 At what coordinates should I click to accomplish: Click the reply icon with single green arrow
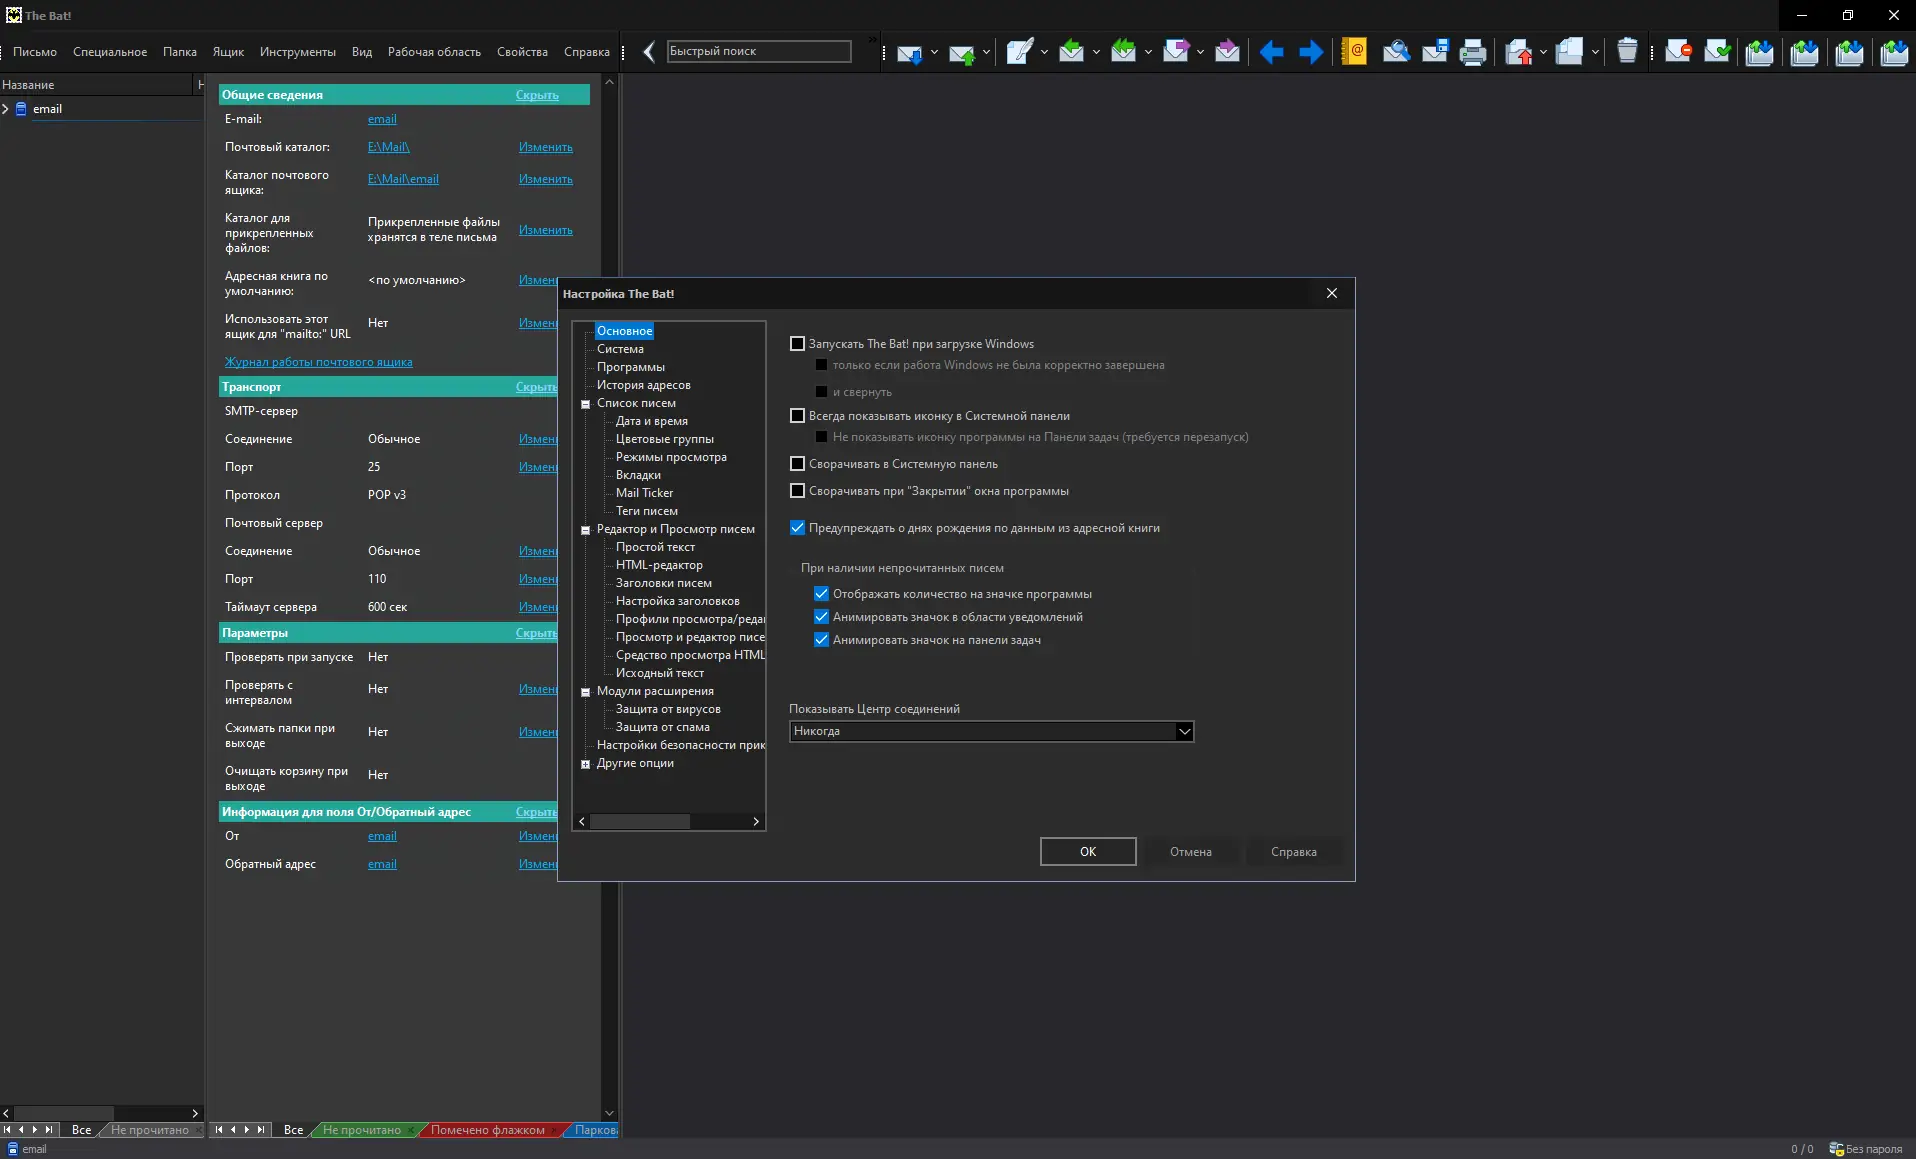[x=1071, y=51]
